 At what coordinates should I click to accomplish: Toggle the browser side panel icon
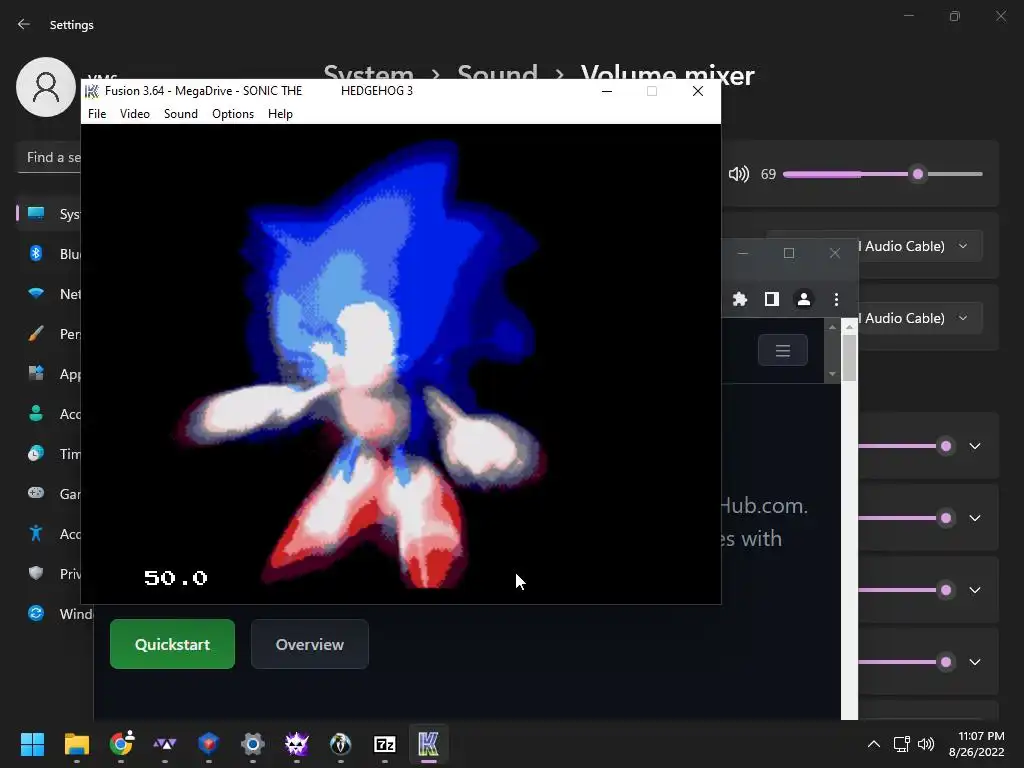coord(772,299)
